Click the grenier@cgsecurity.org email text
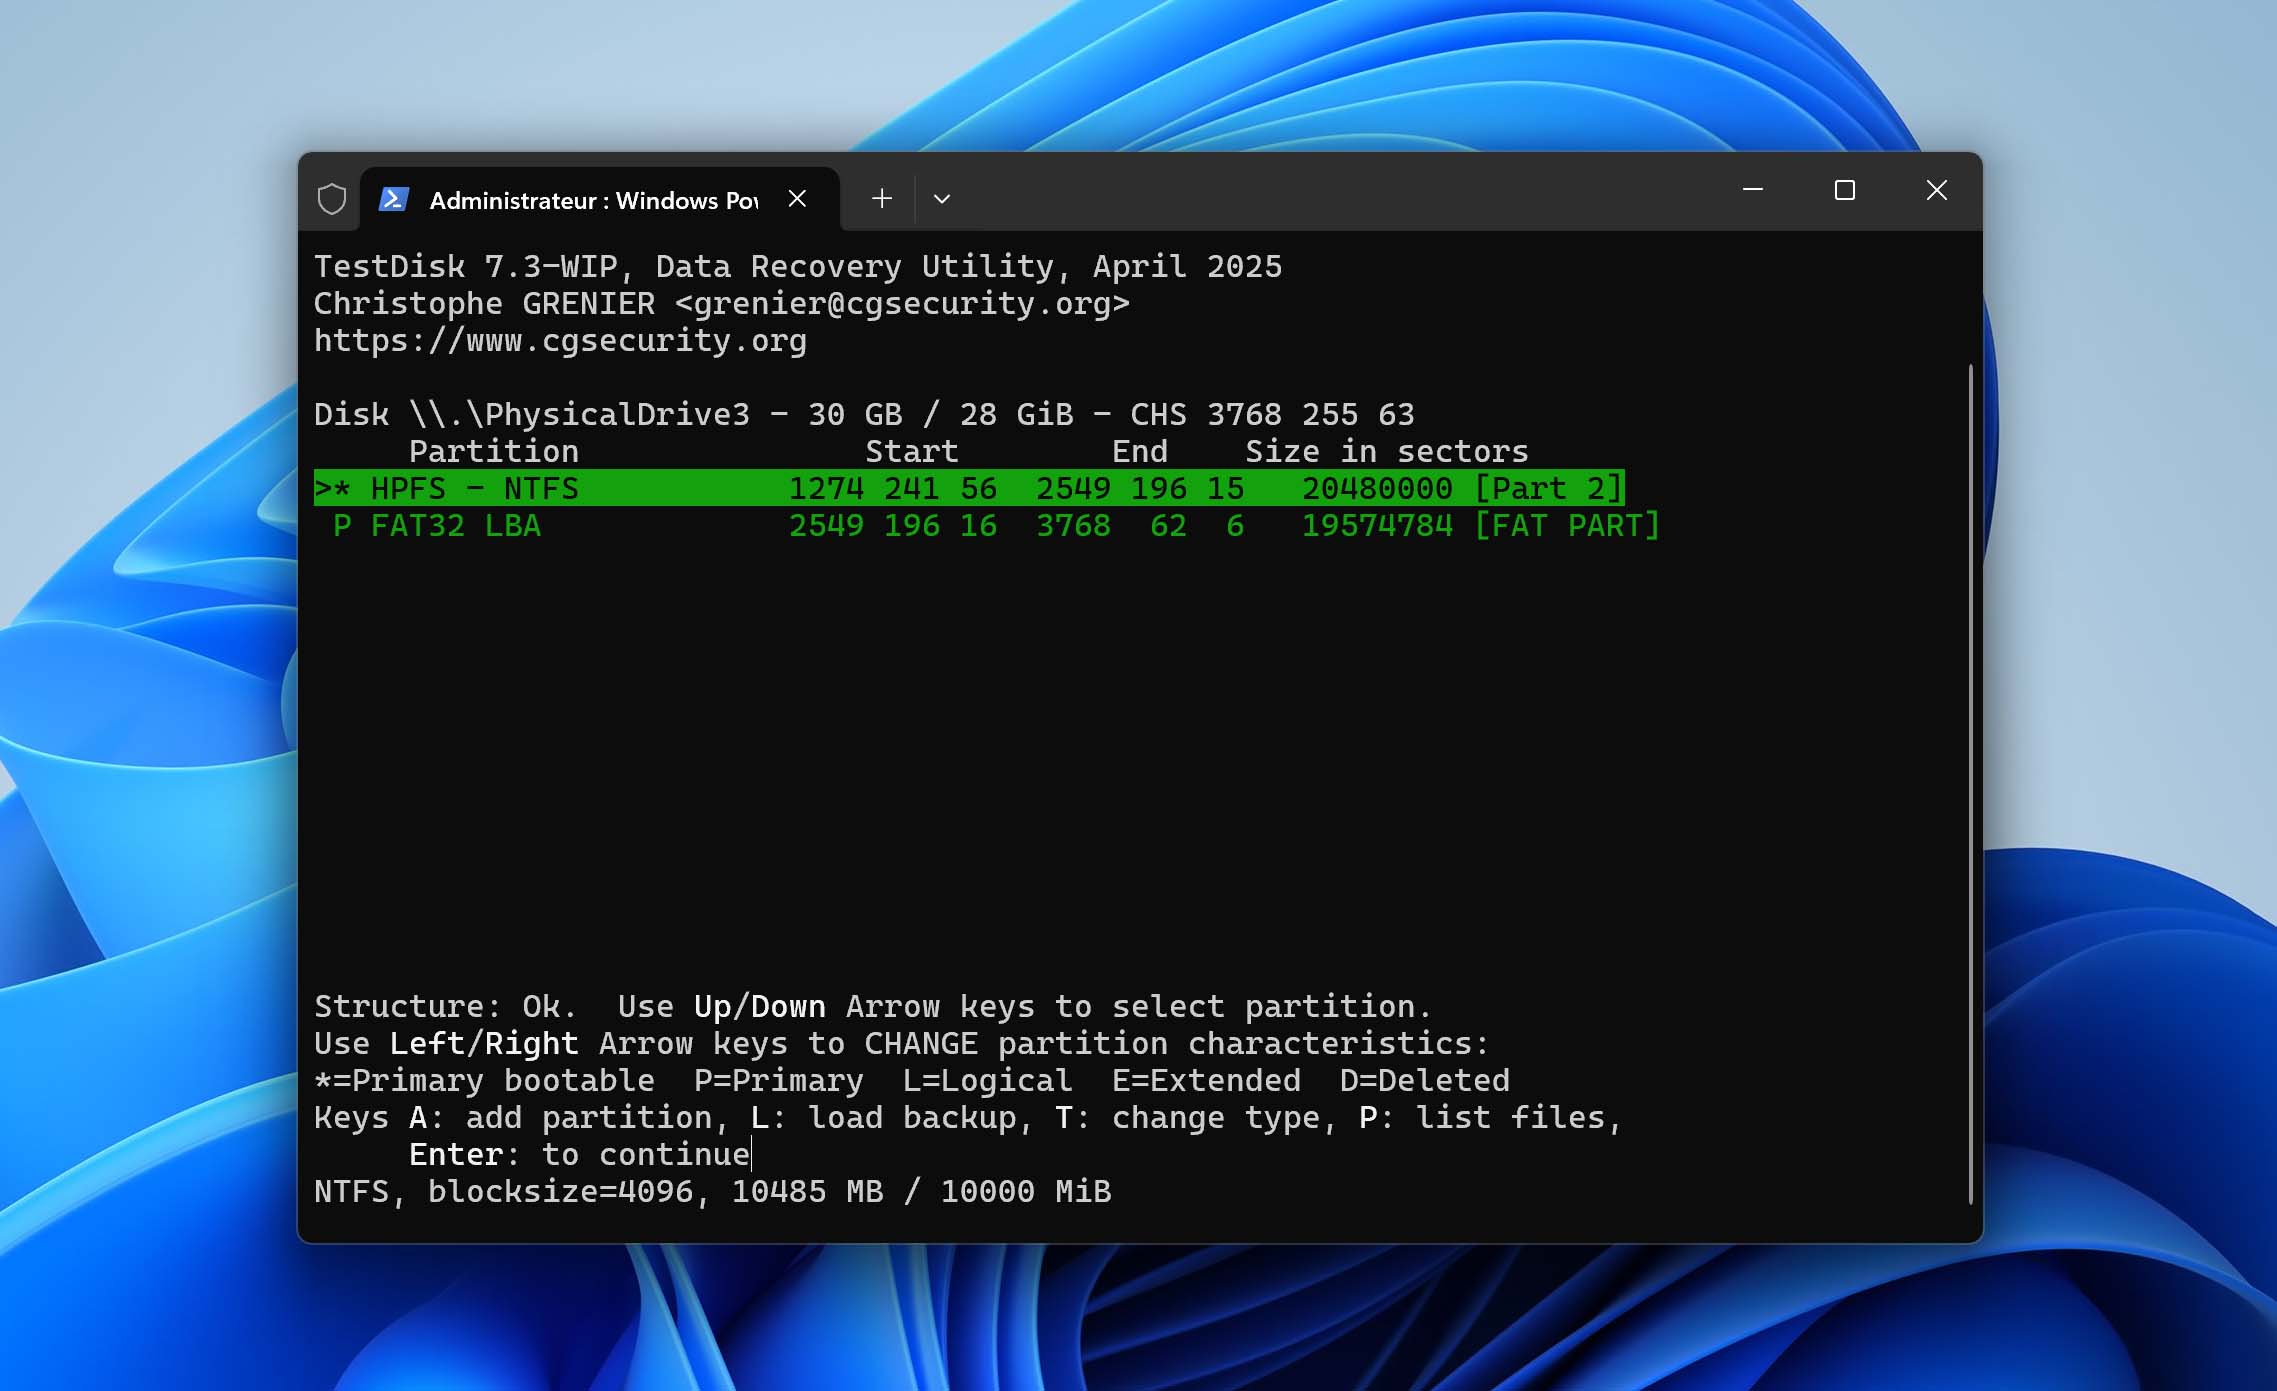Viewport: 2277px width, 1391px height. coord(902,303)
